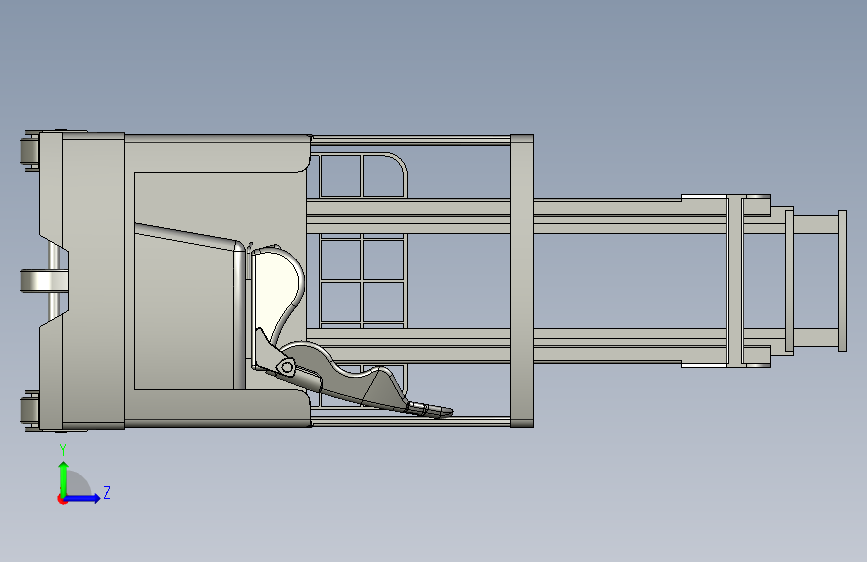Click the green Y axis arrow of triad
This screenshot has width=867, height=562.
[64, 478]
